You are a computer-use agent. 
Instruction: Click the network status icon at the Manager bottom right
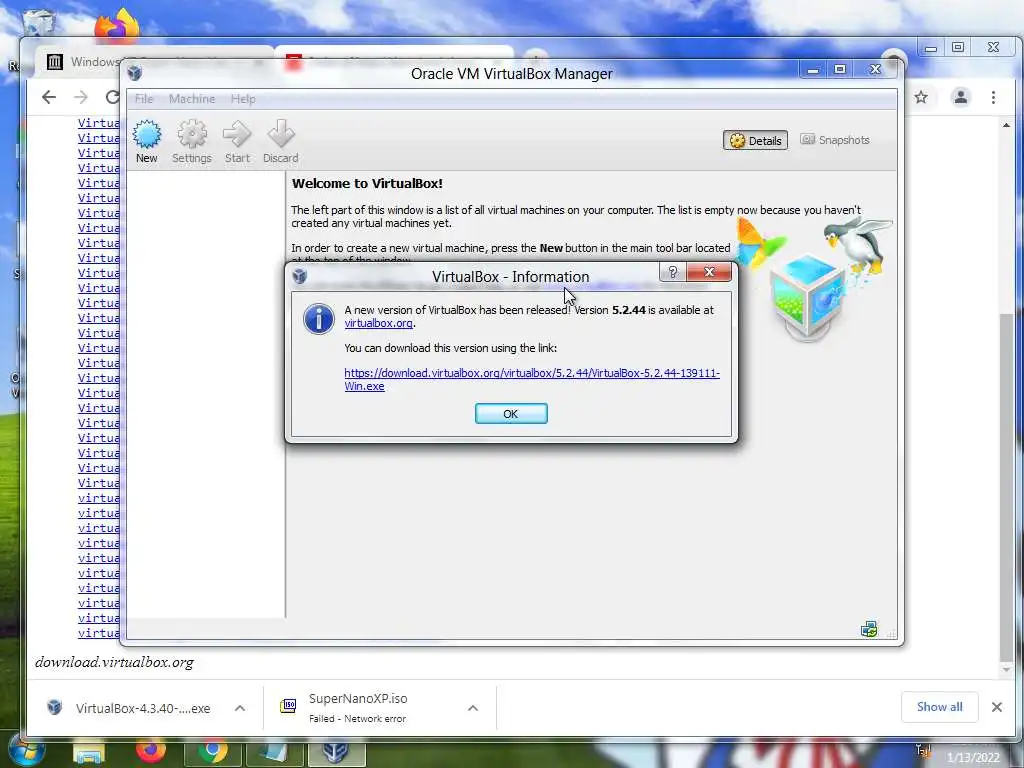click(x=869, y=629)
